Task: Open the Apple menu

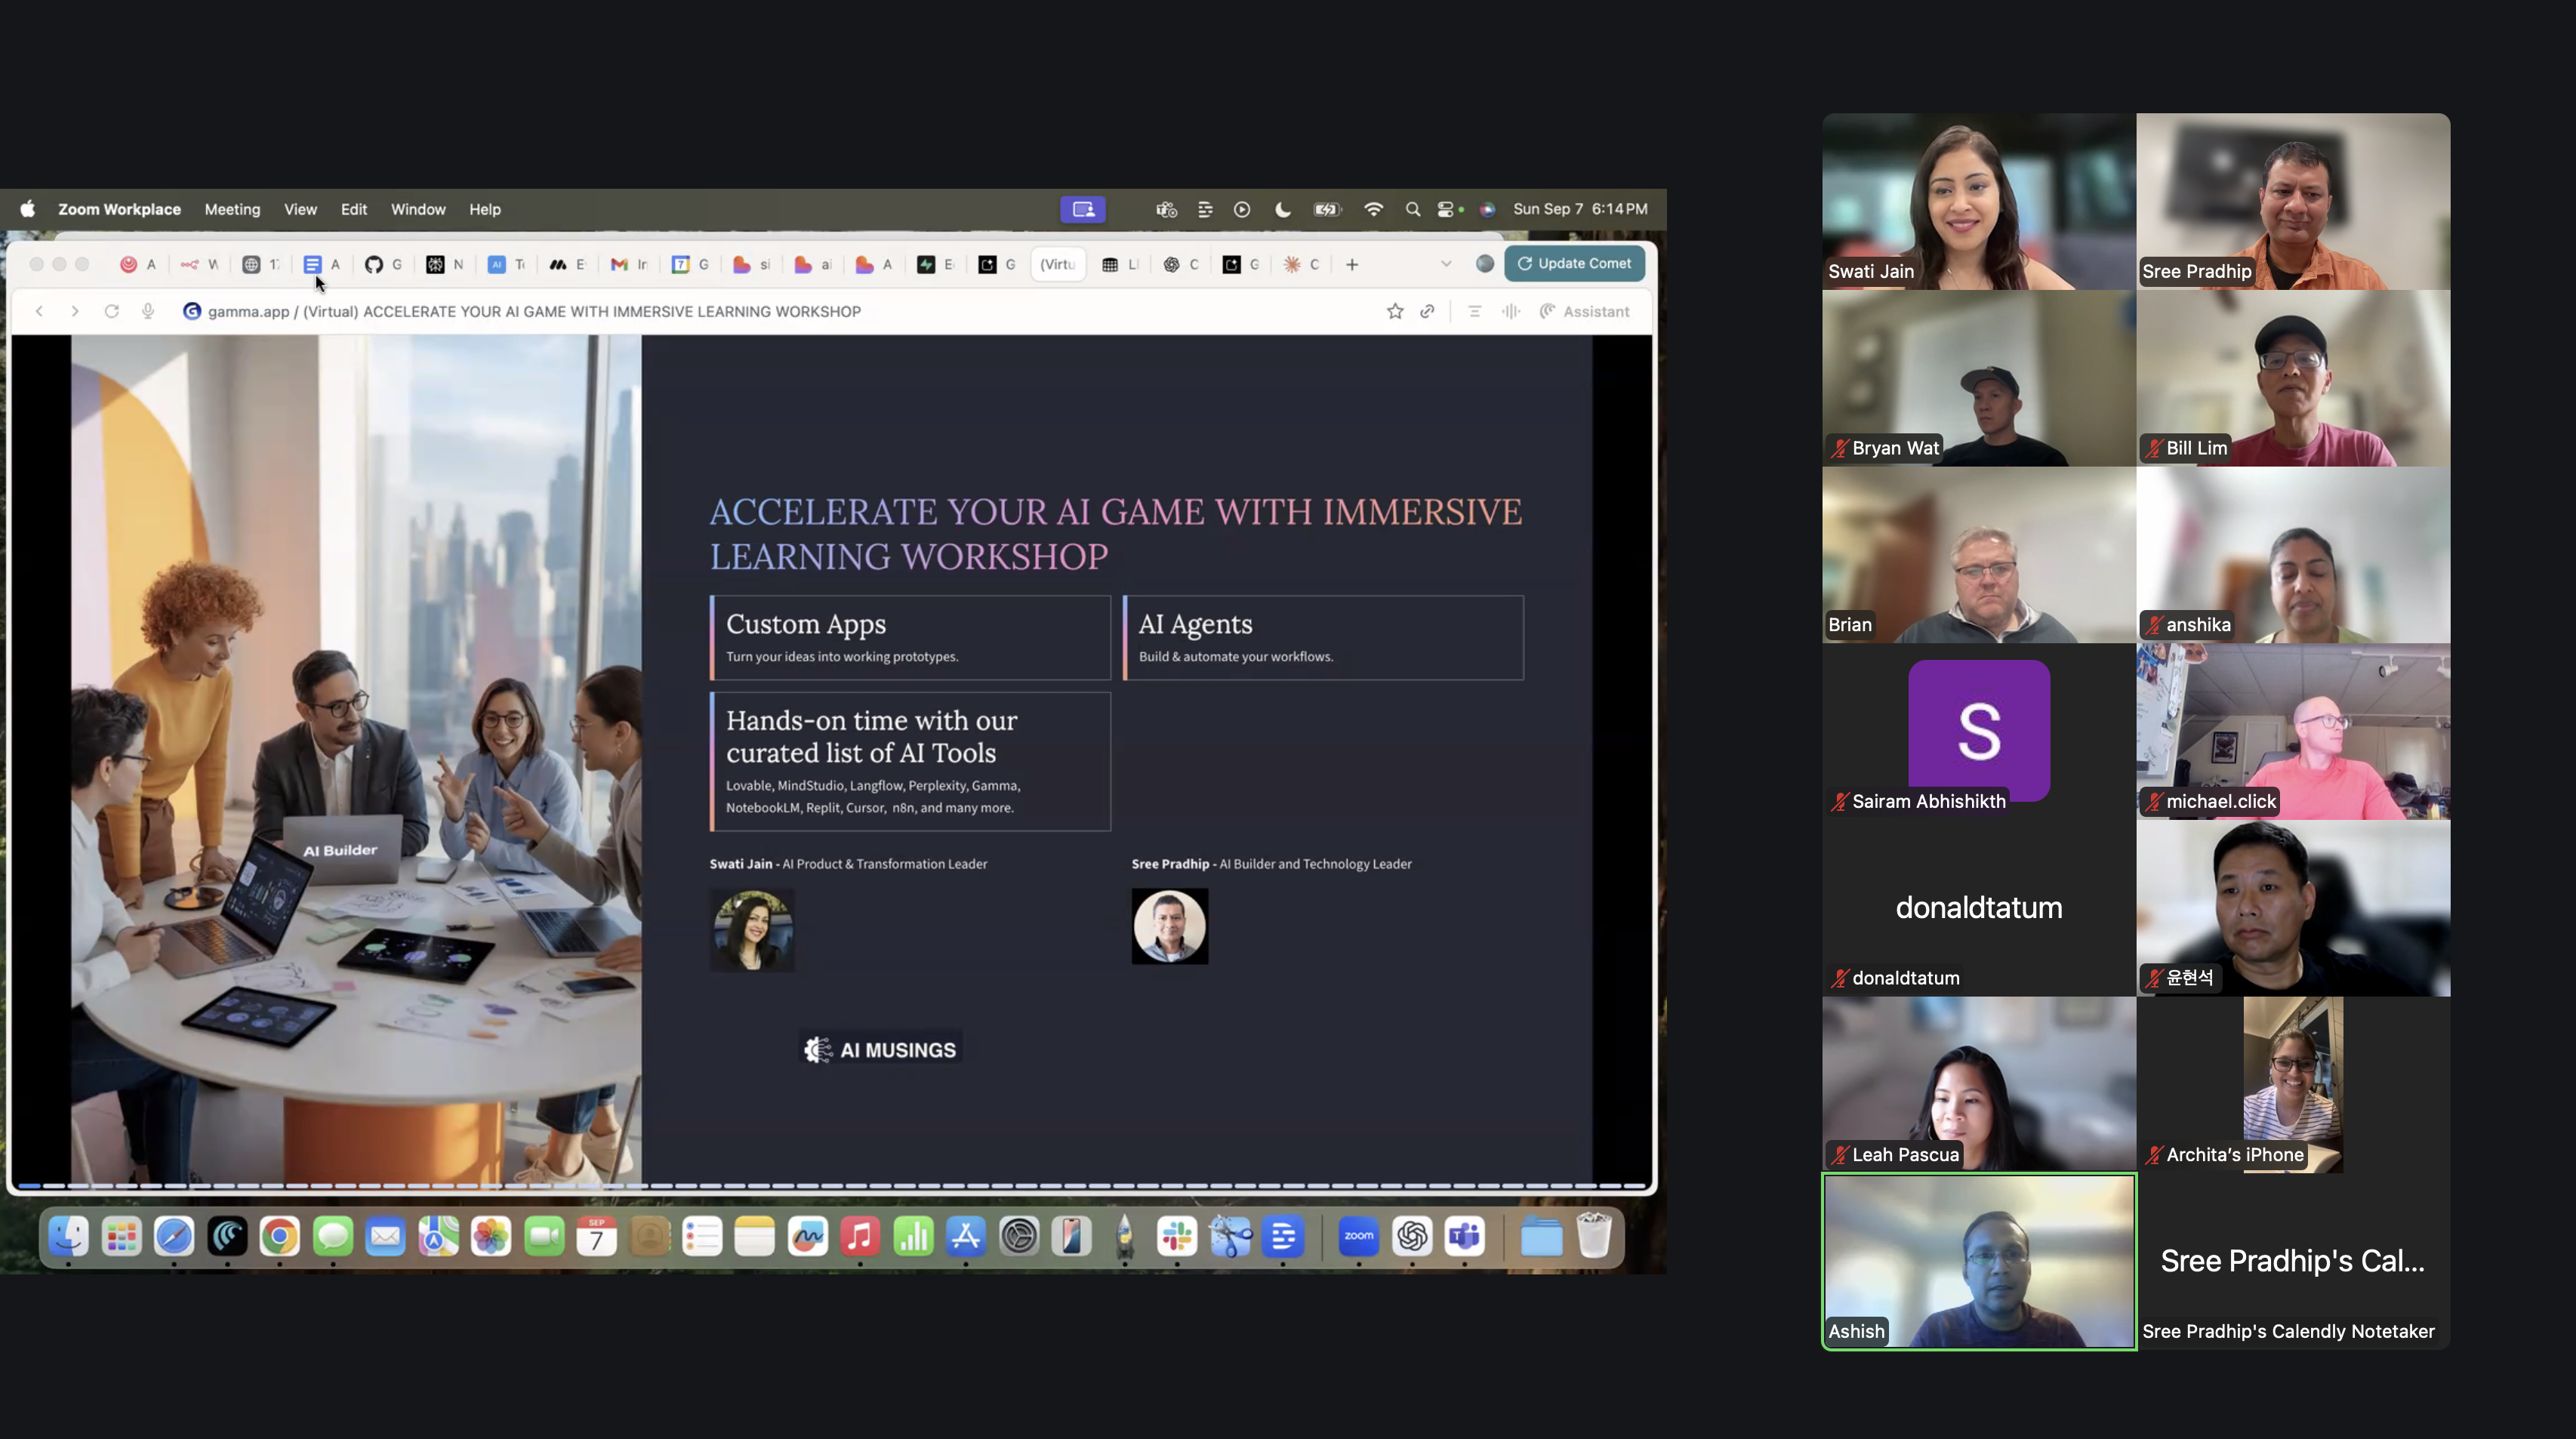Action: point(28,209)
